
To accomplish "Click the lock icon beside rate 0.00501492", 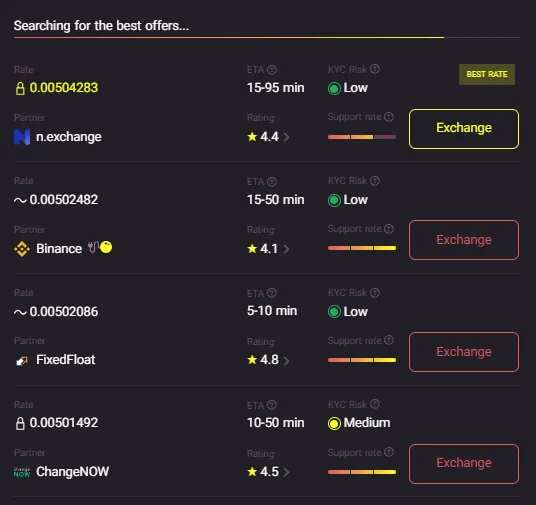I will (x=20, y=423).
